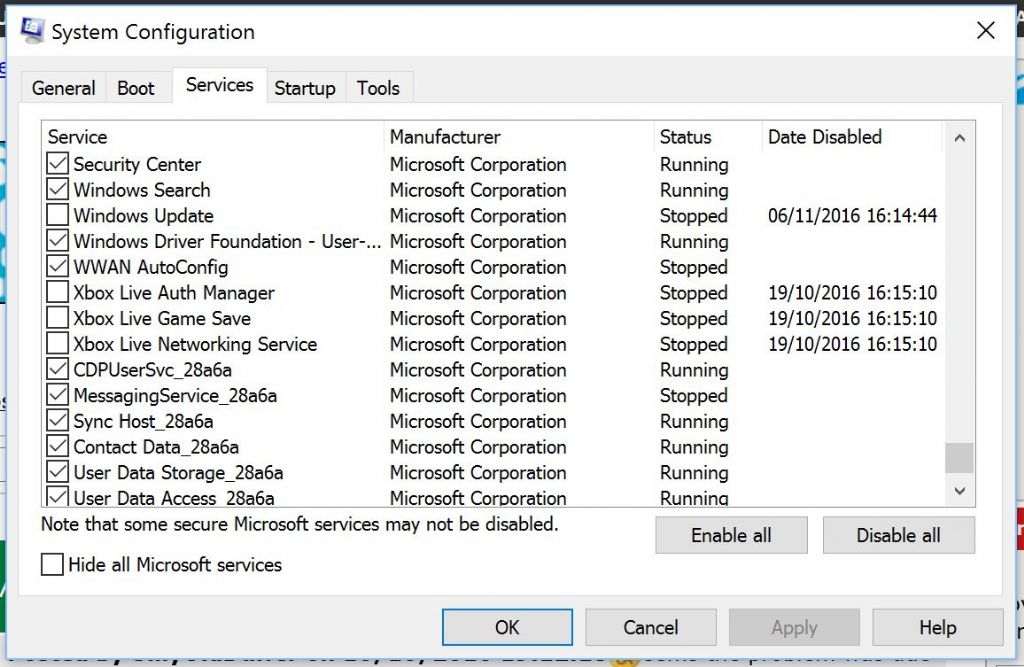
Task: Select the Services tab
Action: pos(219,85)
